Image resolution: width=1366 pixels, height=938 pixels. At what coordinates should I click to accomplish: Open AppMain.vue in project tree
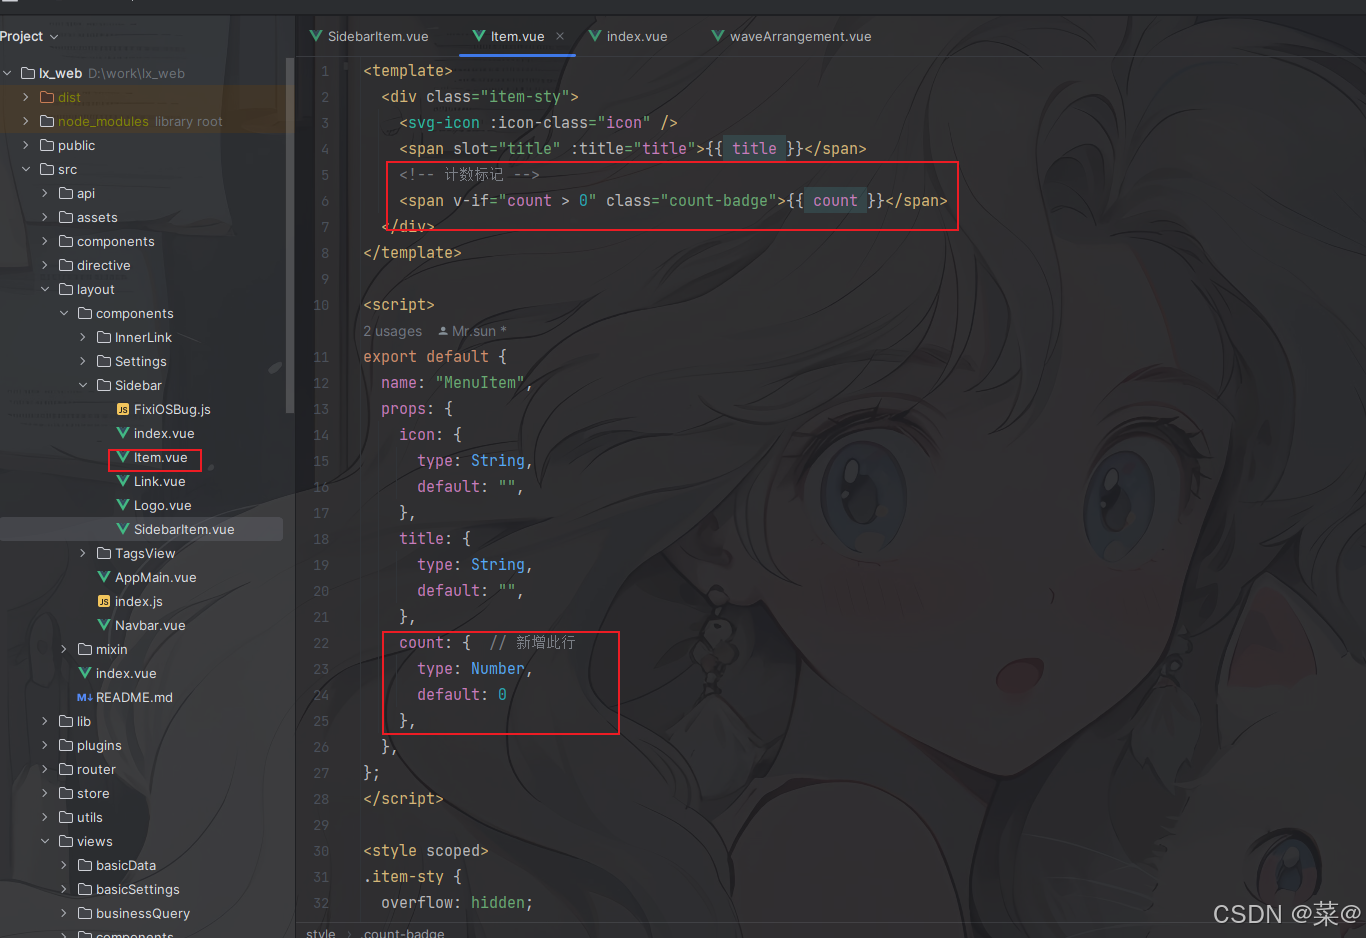(155, 577)
